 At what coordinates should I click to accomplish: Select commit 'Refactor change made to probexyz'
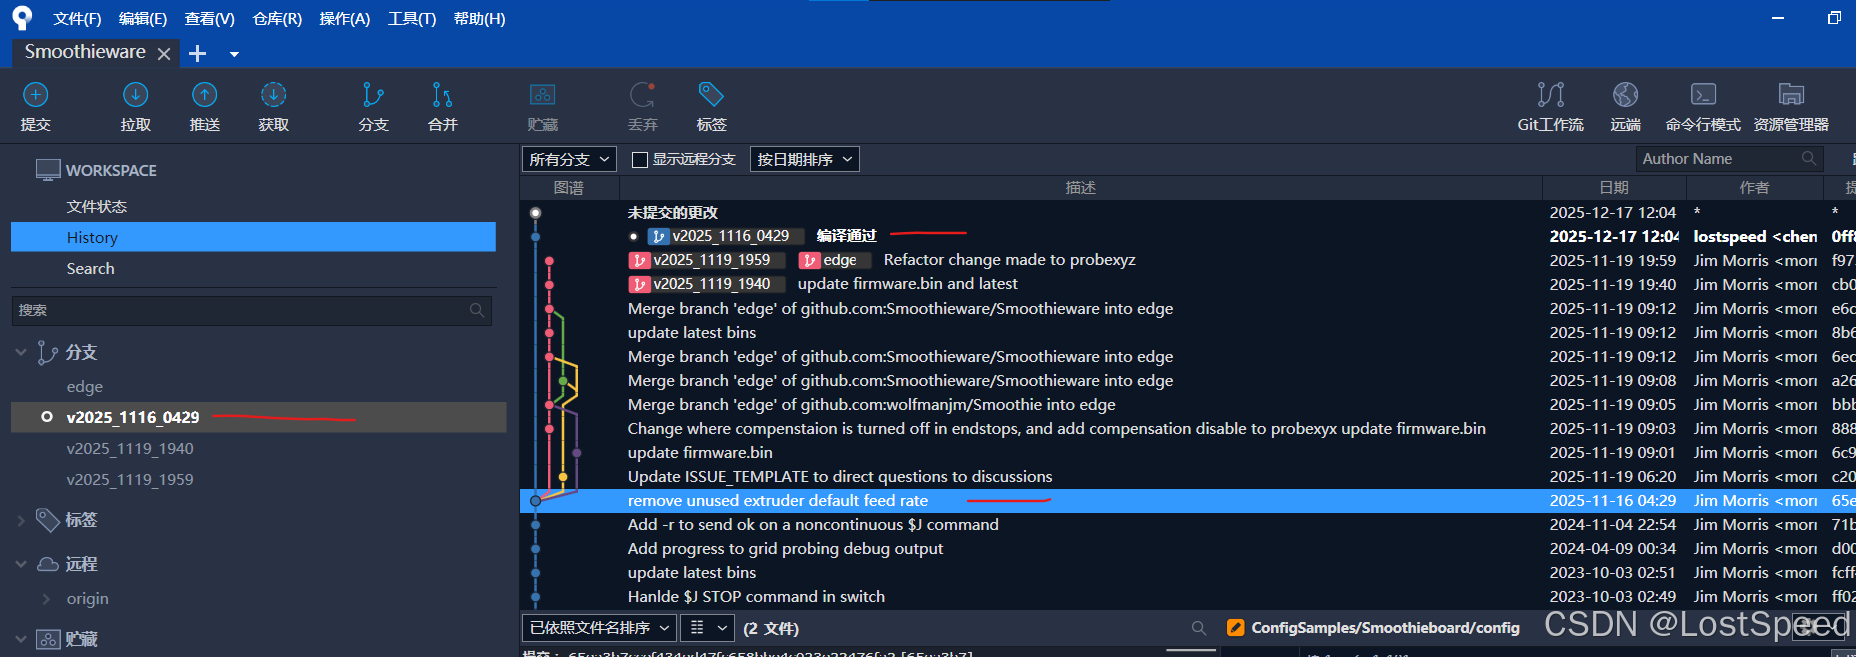(x=1188, y=260)
